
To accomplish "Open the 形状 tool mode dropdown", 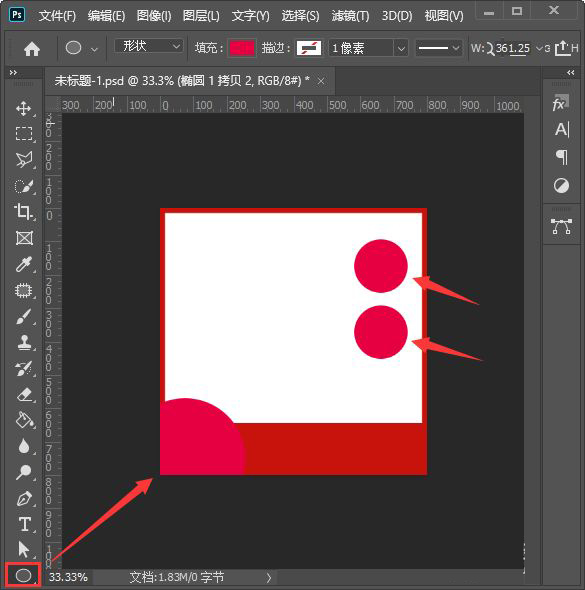I will point(149,46).
